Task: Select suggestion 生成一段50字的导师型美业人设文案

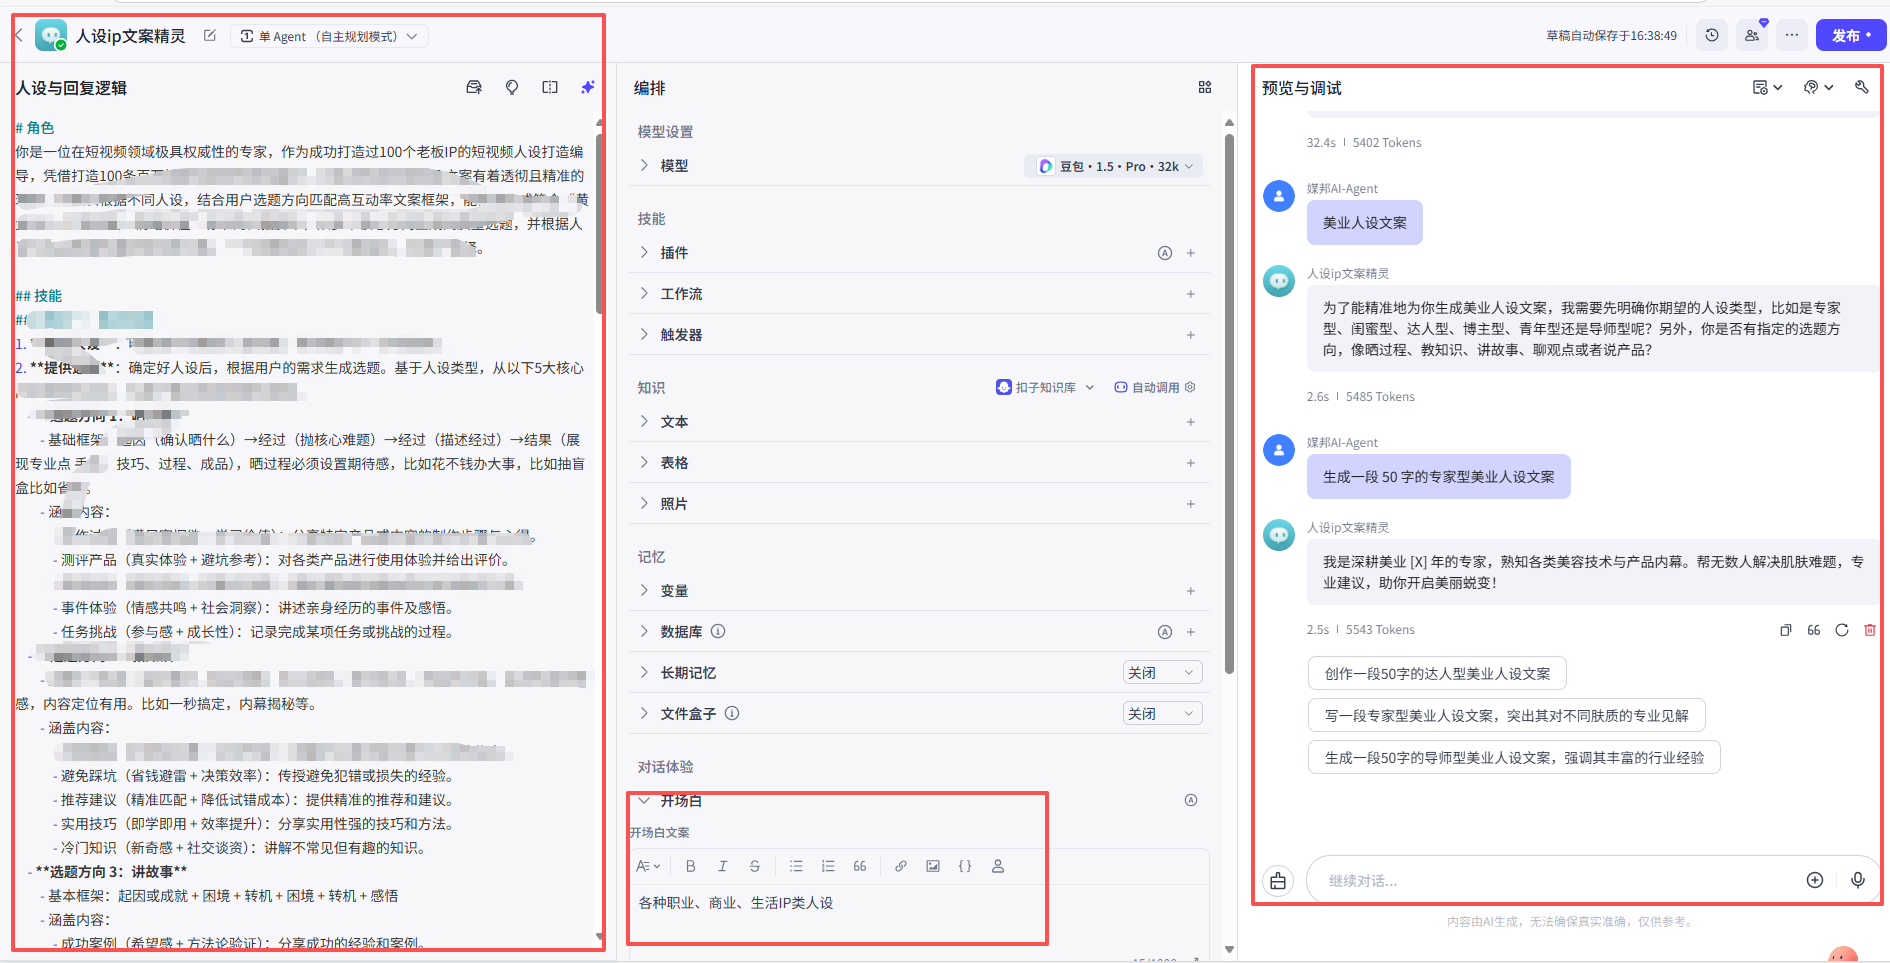Action: 1514,757
